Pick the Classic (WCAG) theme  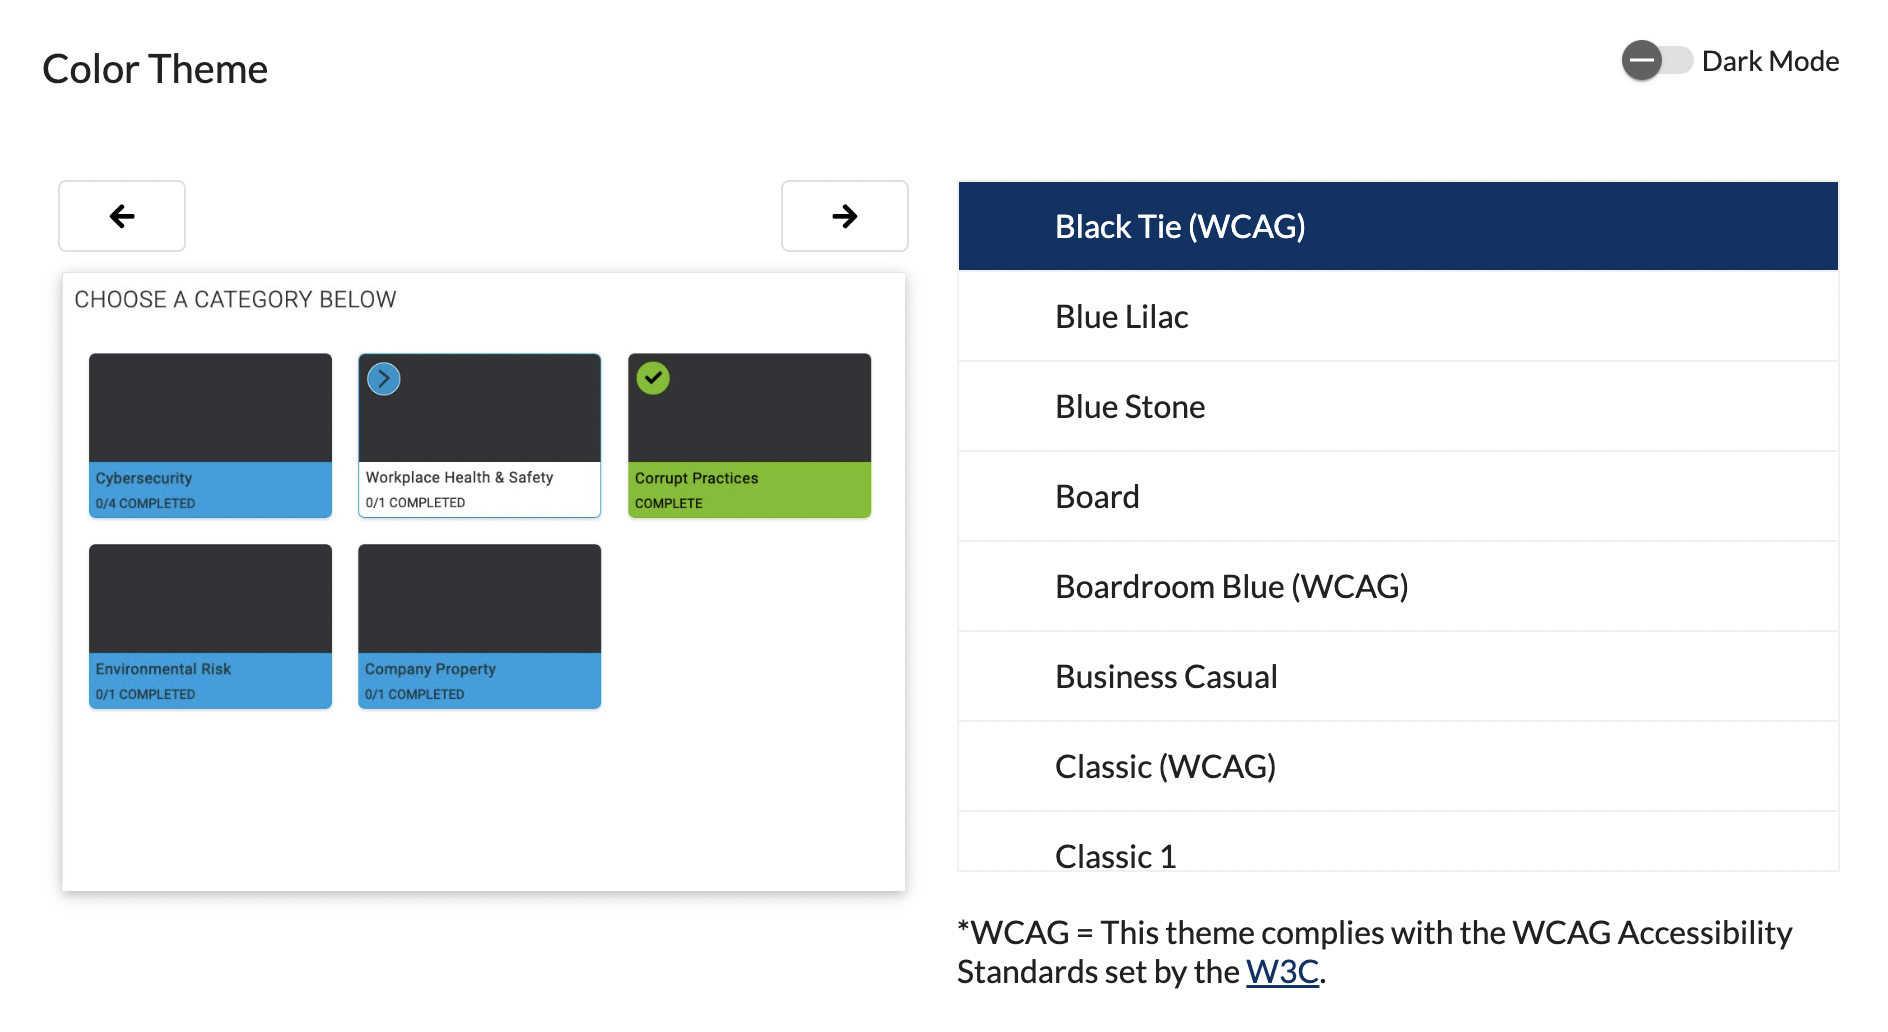(1397, 767)
